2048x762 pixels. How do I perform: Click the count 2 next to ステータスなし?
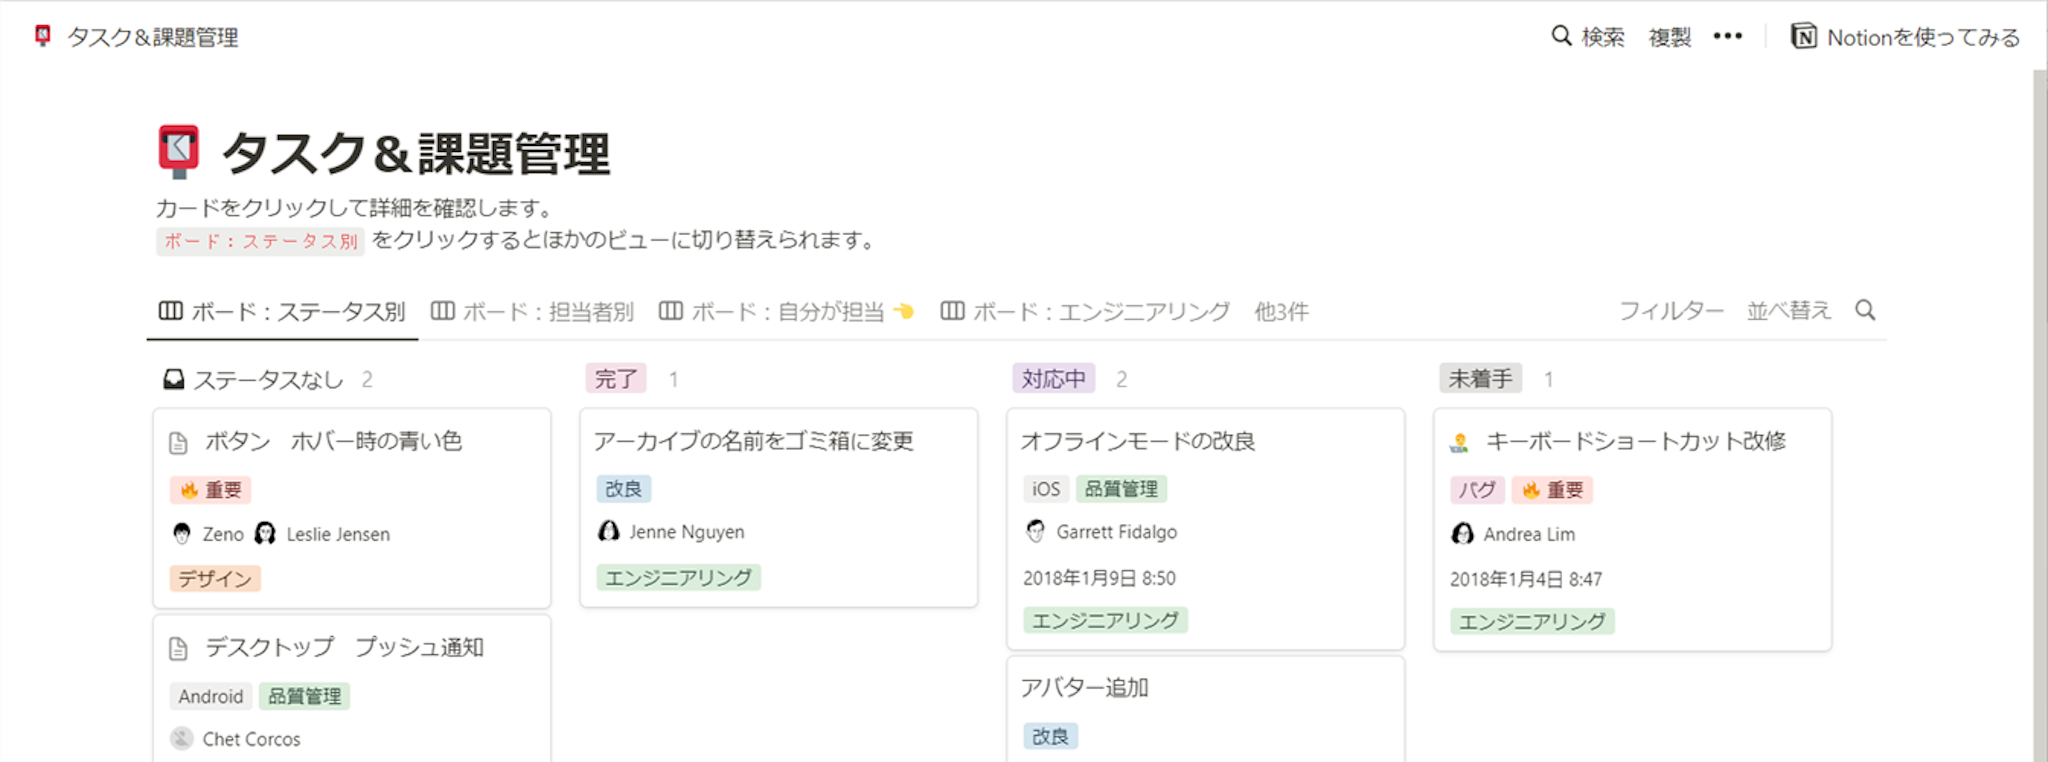tap(367, 380)
